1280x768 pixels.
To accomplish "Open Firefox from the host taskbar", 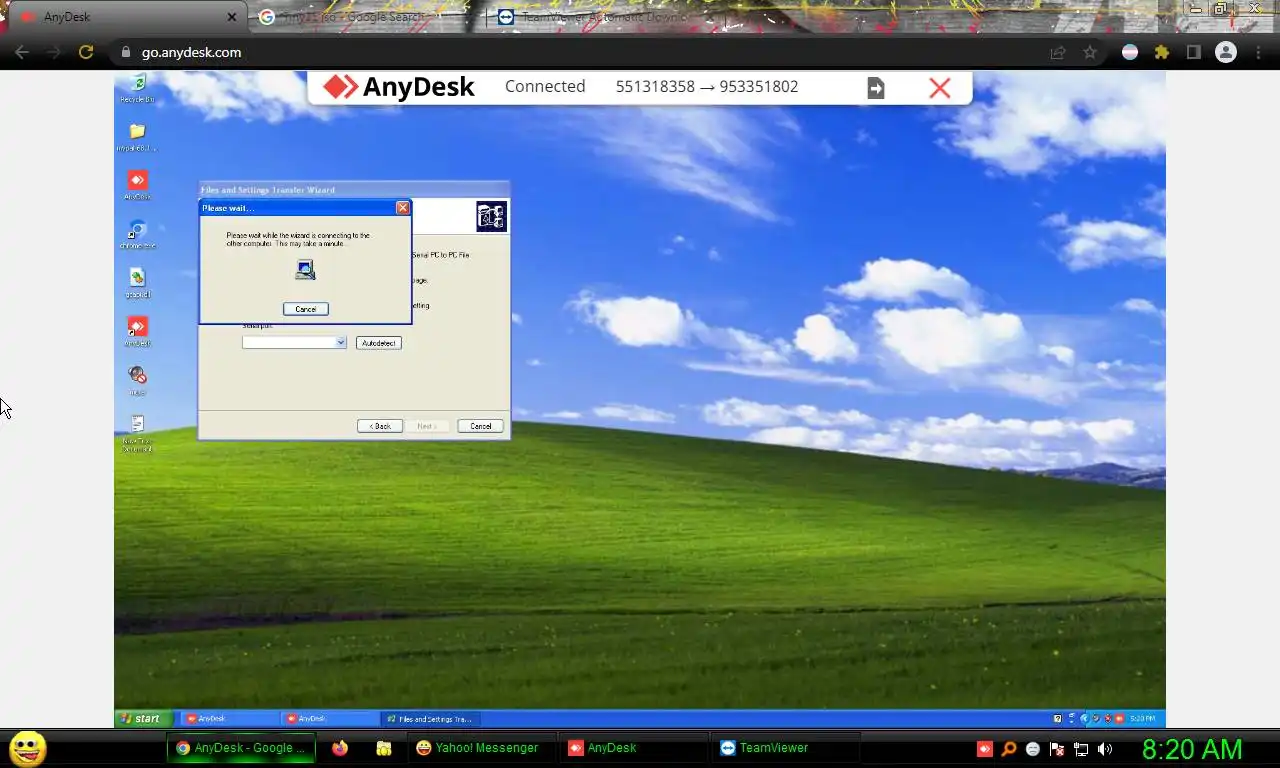I will 340,748.
